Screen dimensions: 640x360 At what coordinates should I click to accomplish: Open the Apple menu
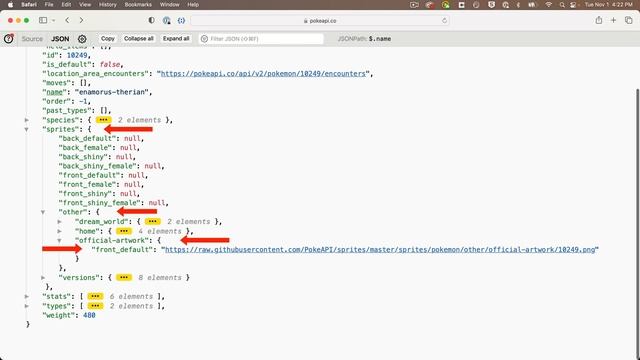pyautogui.click(x=11, y=4)
